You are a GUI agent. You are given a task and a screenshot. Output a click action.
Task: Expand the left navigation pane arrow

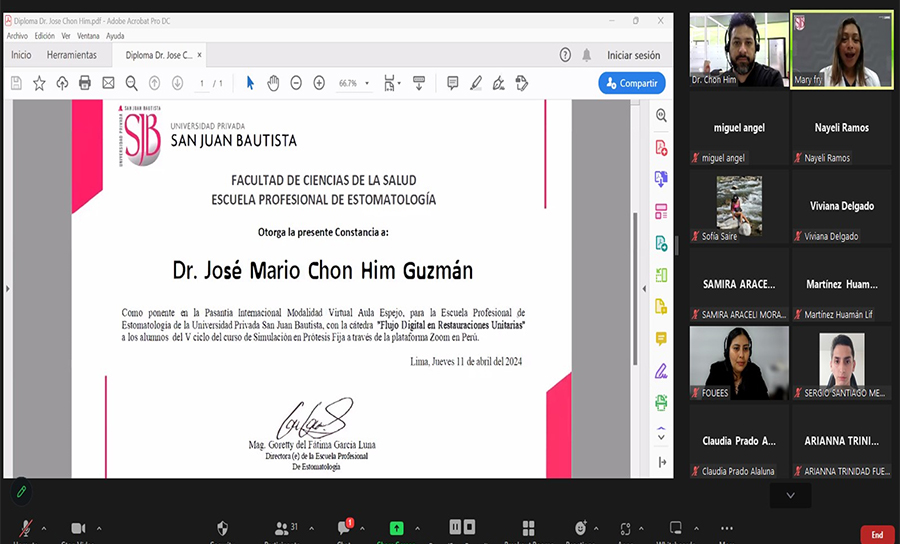(x=7, y=289)
